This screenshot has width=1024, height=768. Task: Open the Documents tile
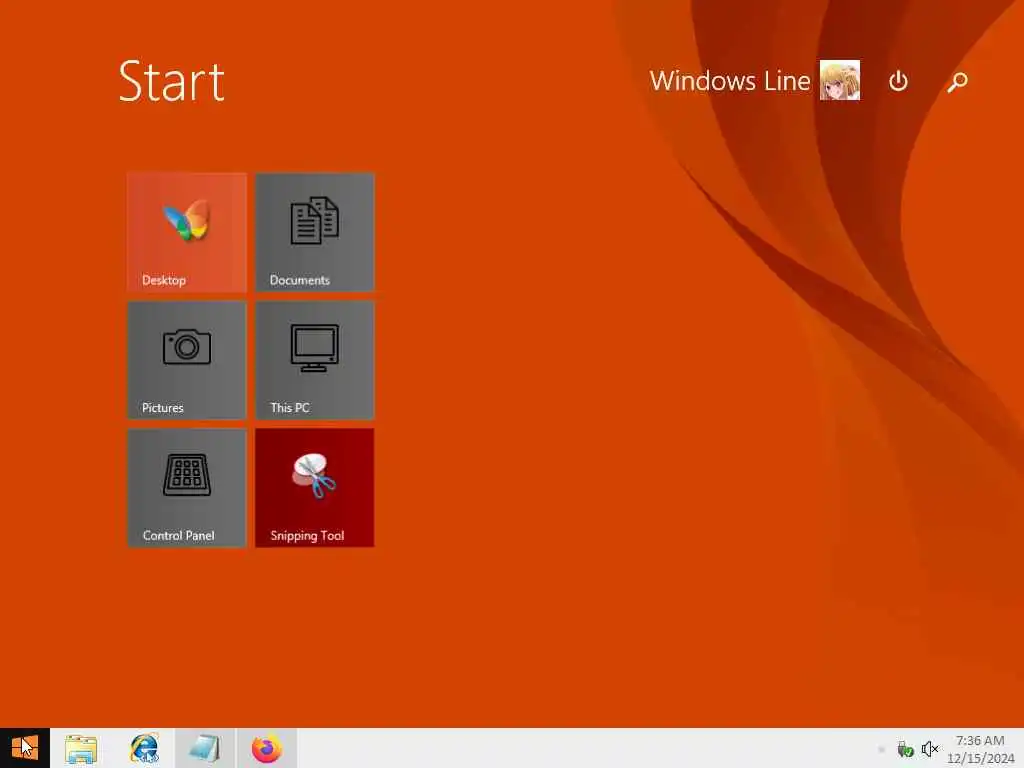[315, 232]
